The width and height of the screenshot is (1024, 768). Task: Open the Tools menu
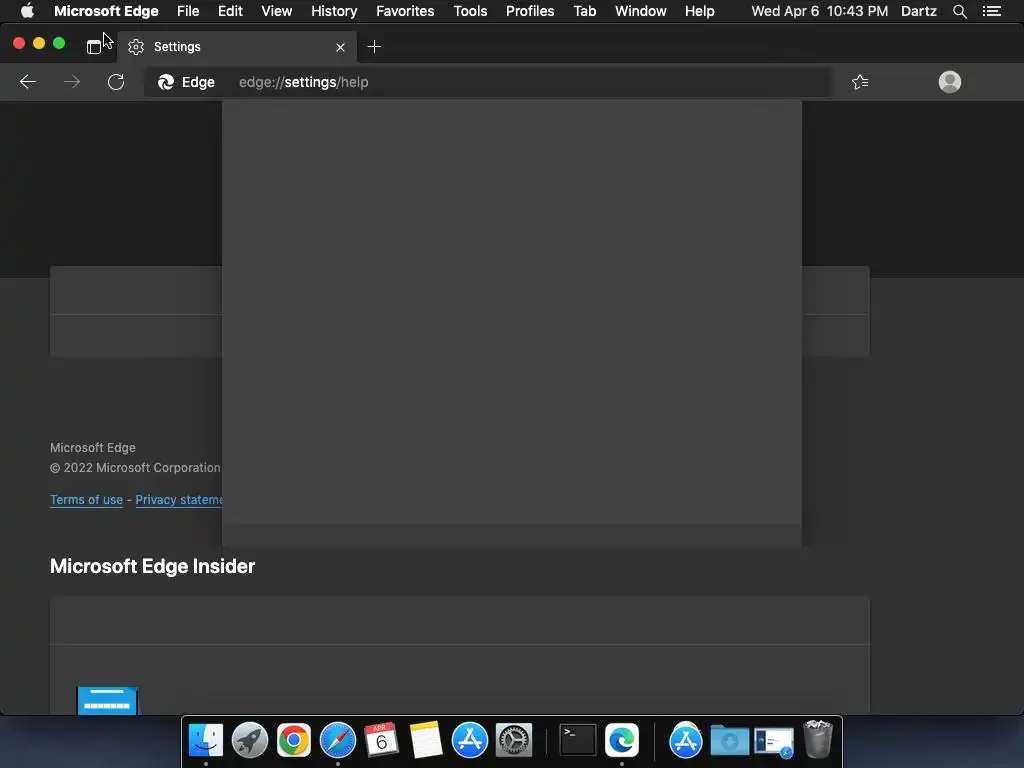(x=470, y=11)
